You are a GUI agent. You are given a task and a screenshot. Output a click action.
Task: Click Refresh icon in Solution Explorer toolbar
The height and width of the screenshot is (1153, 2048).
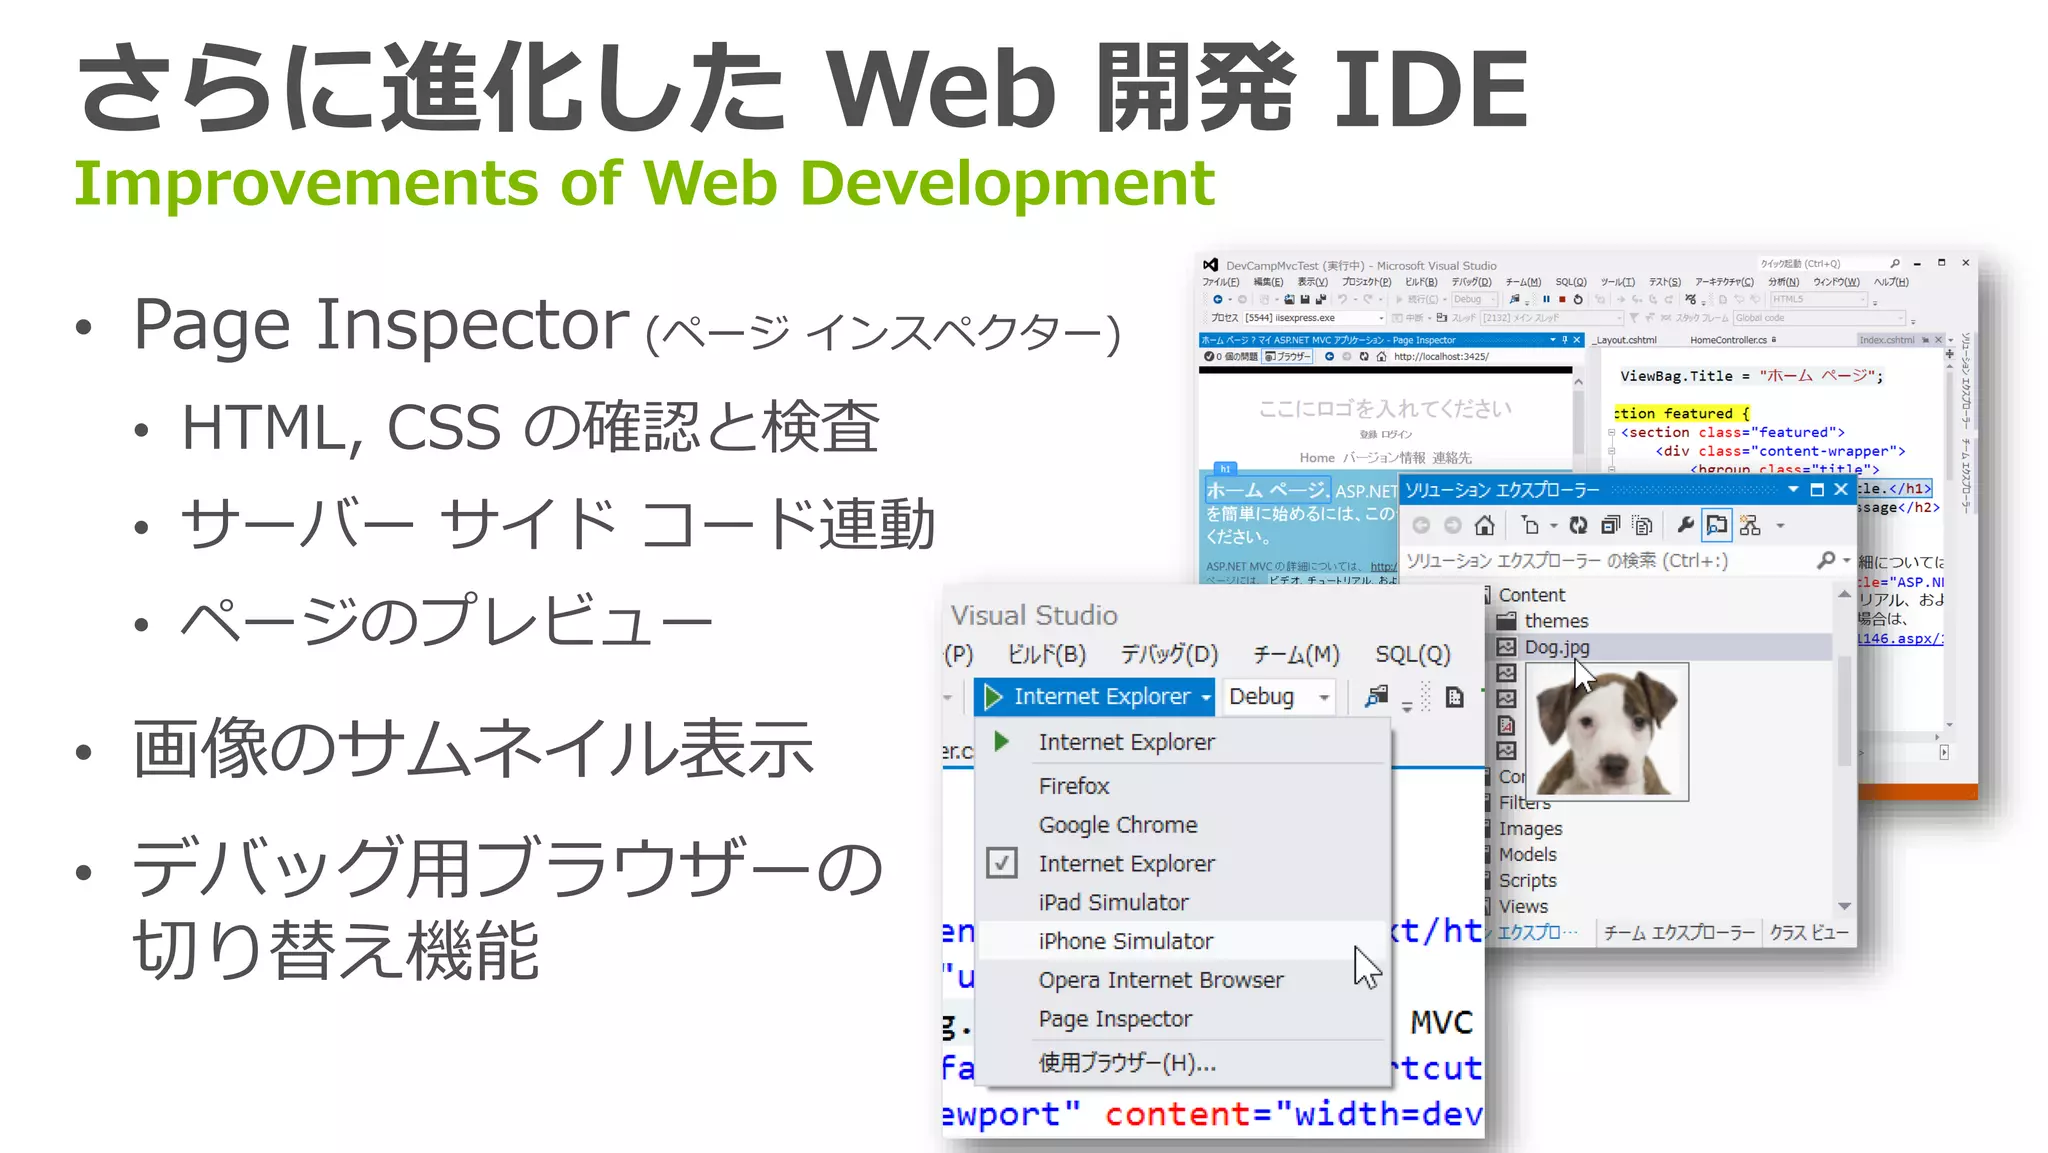(x=1578, y=525)
